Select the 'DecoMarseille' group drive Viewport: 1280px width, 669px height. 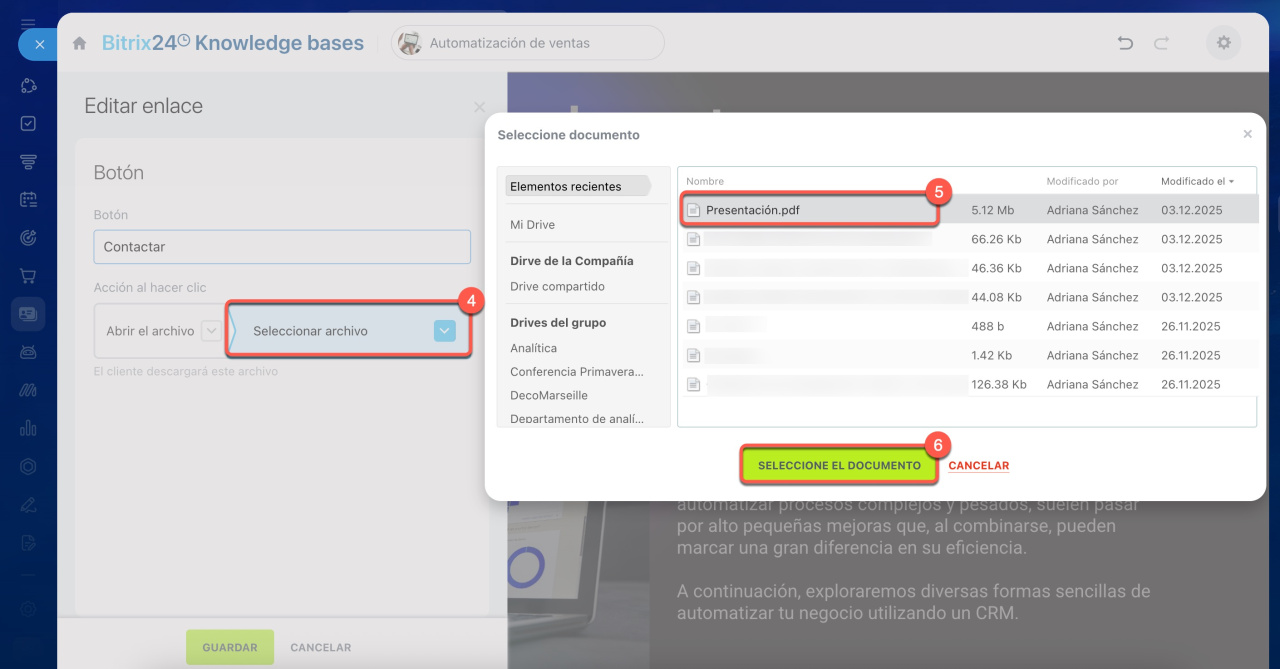tap(549, 395)
